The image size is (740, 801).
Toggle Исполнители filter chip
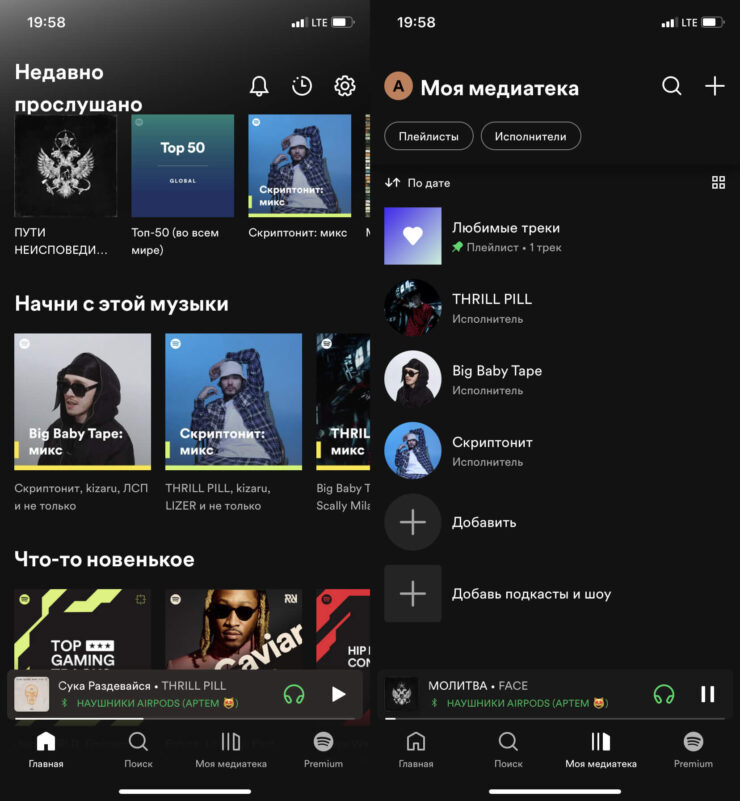(530, 136)
